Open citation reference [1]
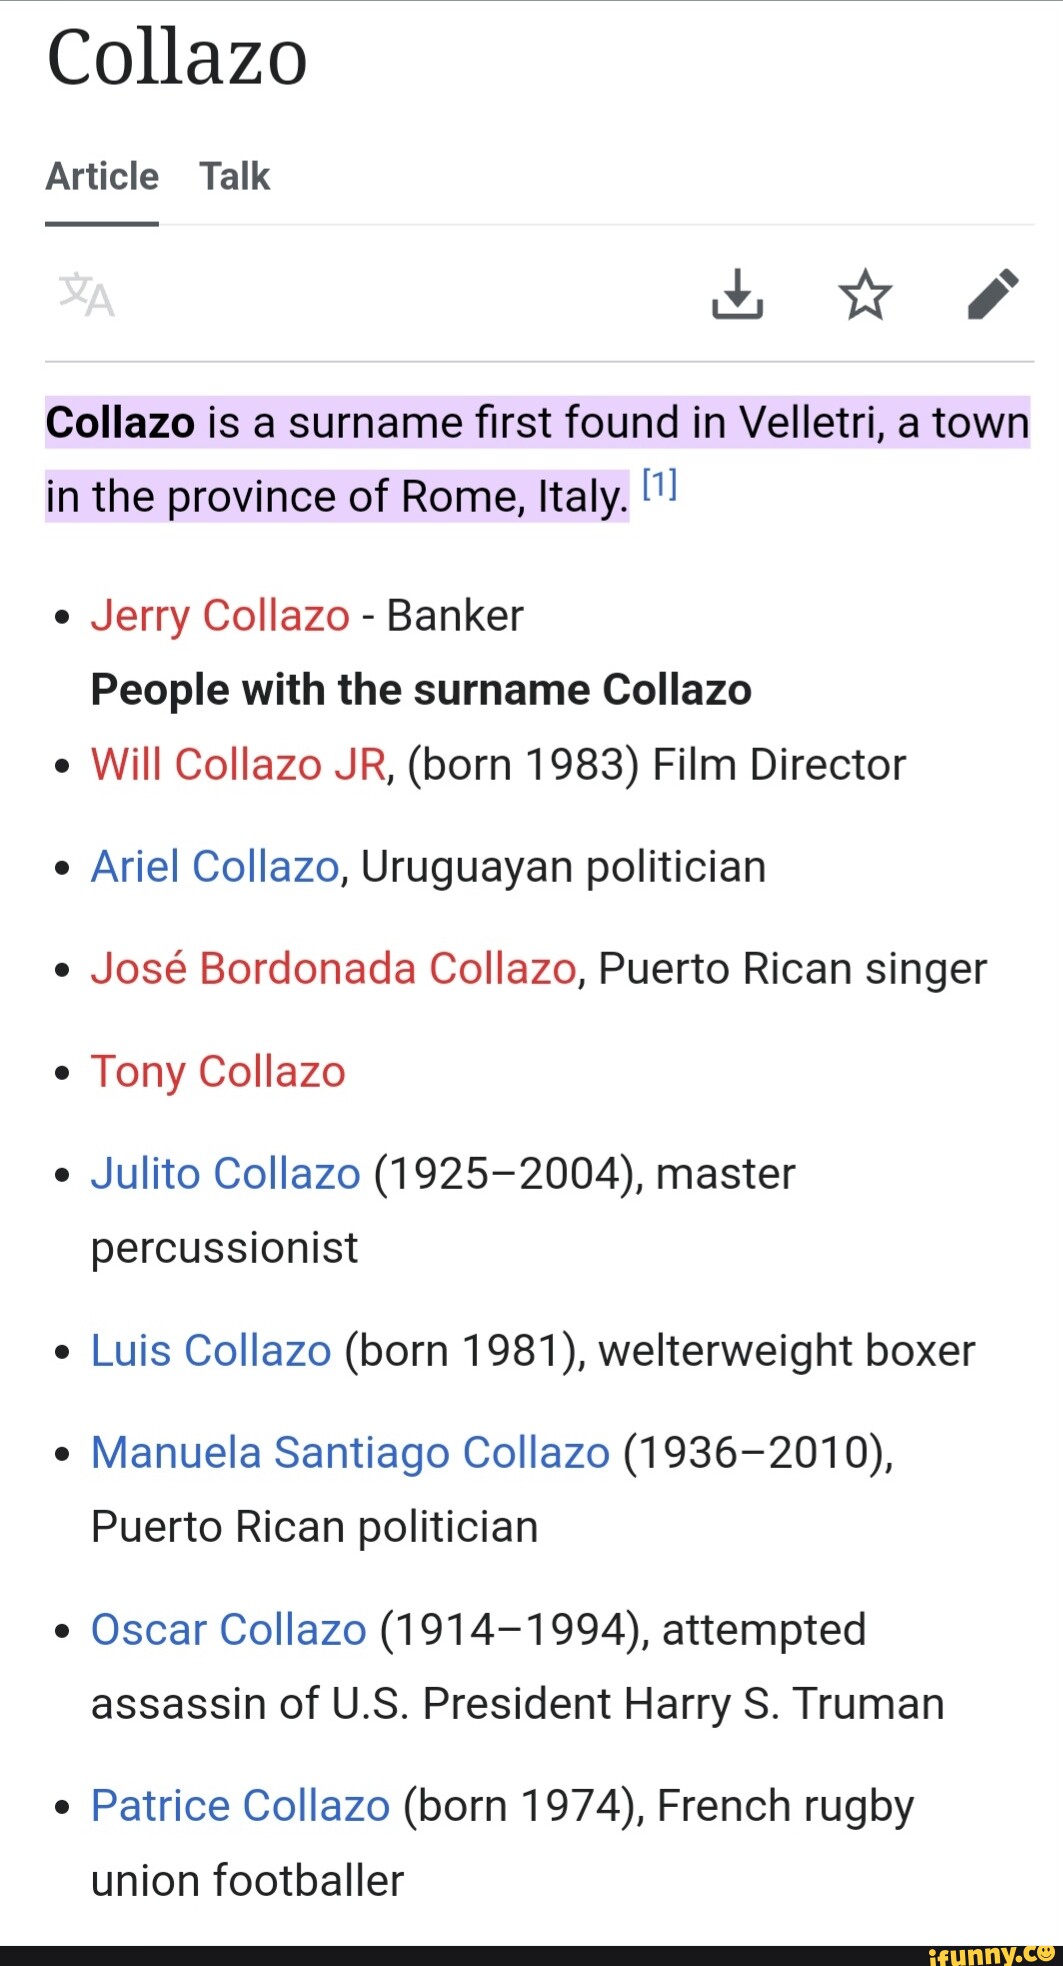This screenshot has height=1966, width=1063. [659, 486]
